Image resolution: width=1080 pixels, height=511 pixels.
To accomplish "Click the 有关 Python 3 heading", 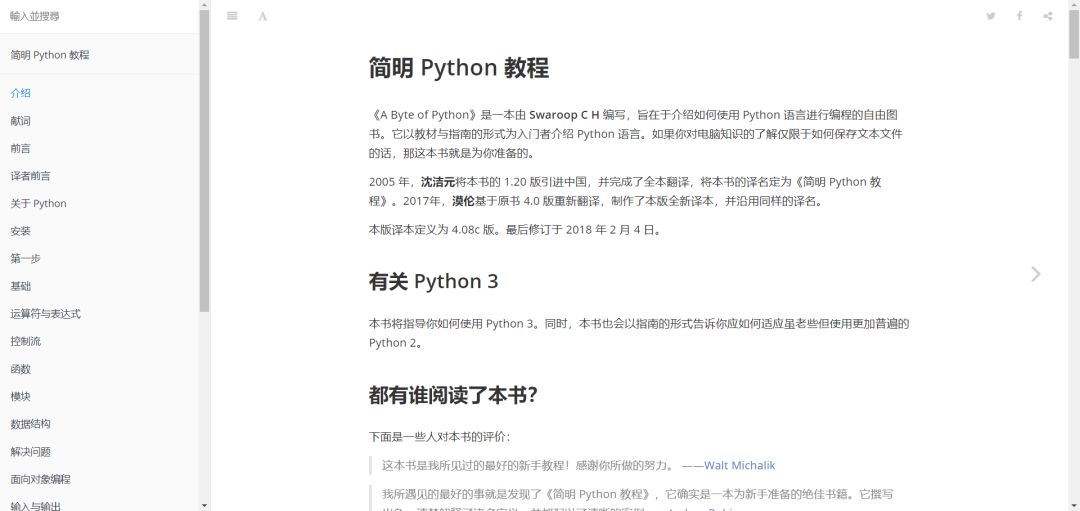I will 433,281.
